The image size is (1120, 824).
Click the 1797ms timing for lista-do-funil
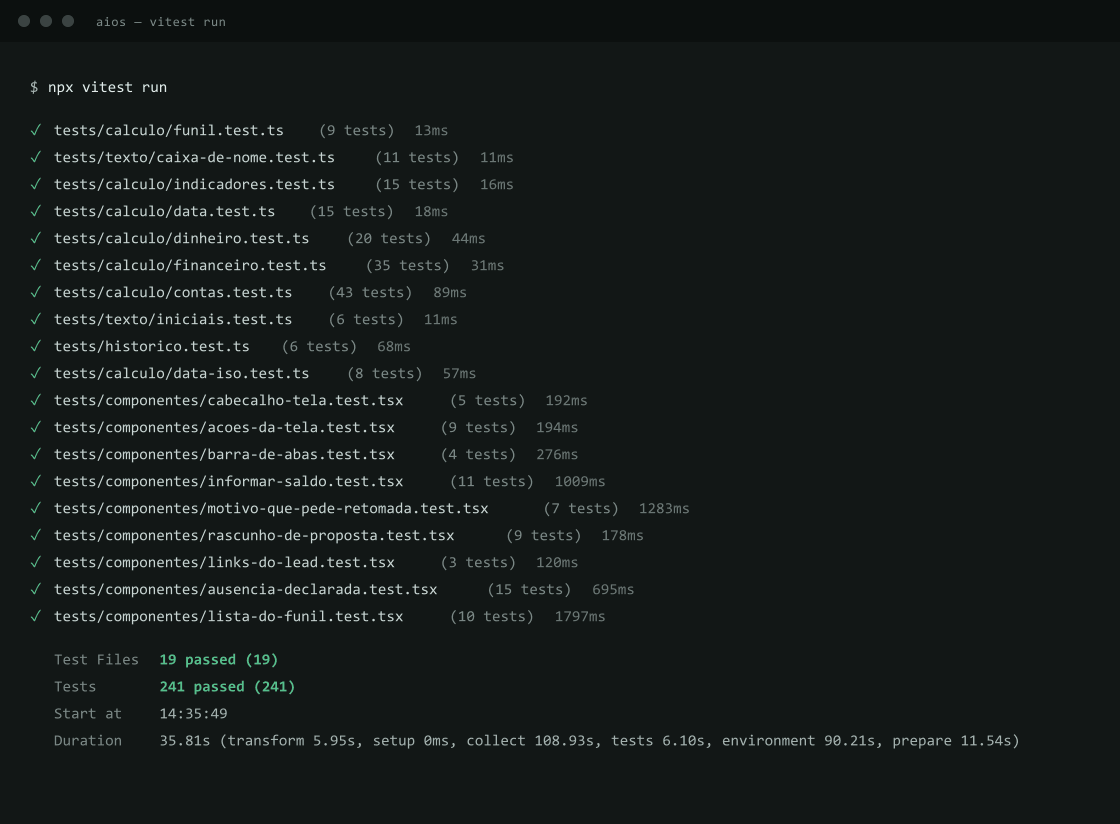580,616
